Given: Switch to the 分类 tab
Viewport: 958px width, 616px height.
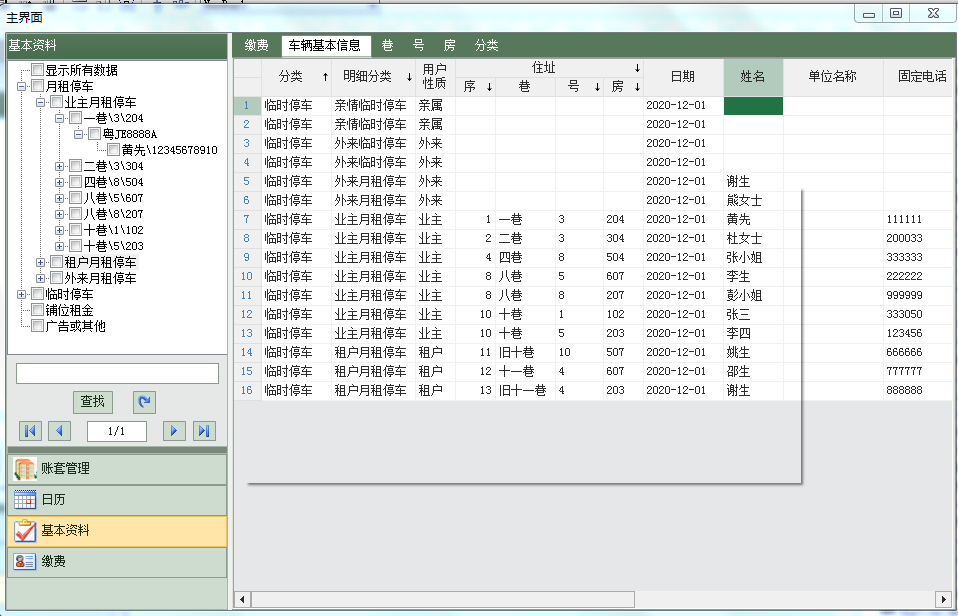Looking at the screenshot, I should (x=486, y=45).
